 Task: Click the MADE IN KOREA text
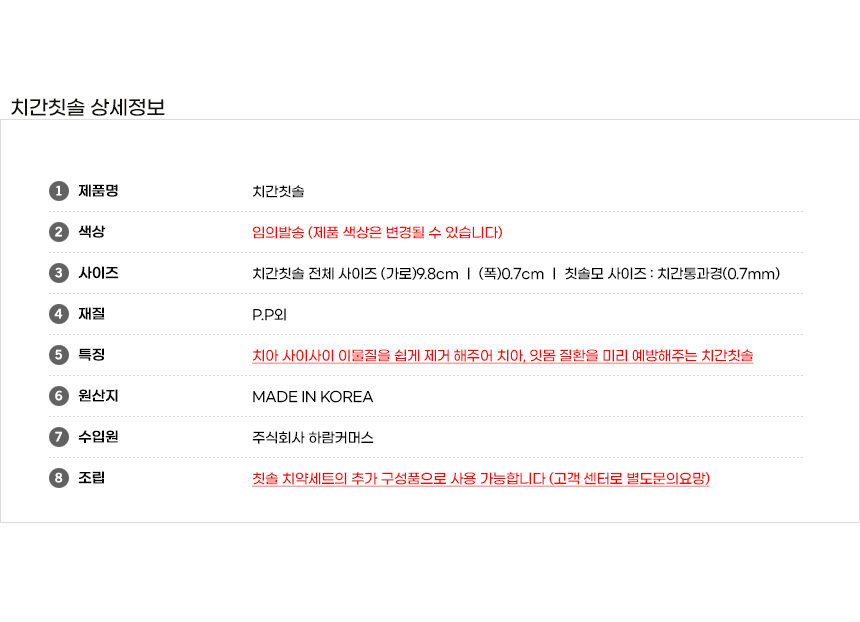tap(312, 397)
